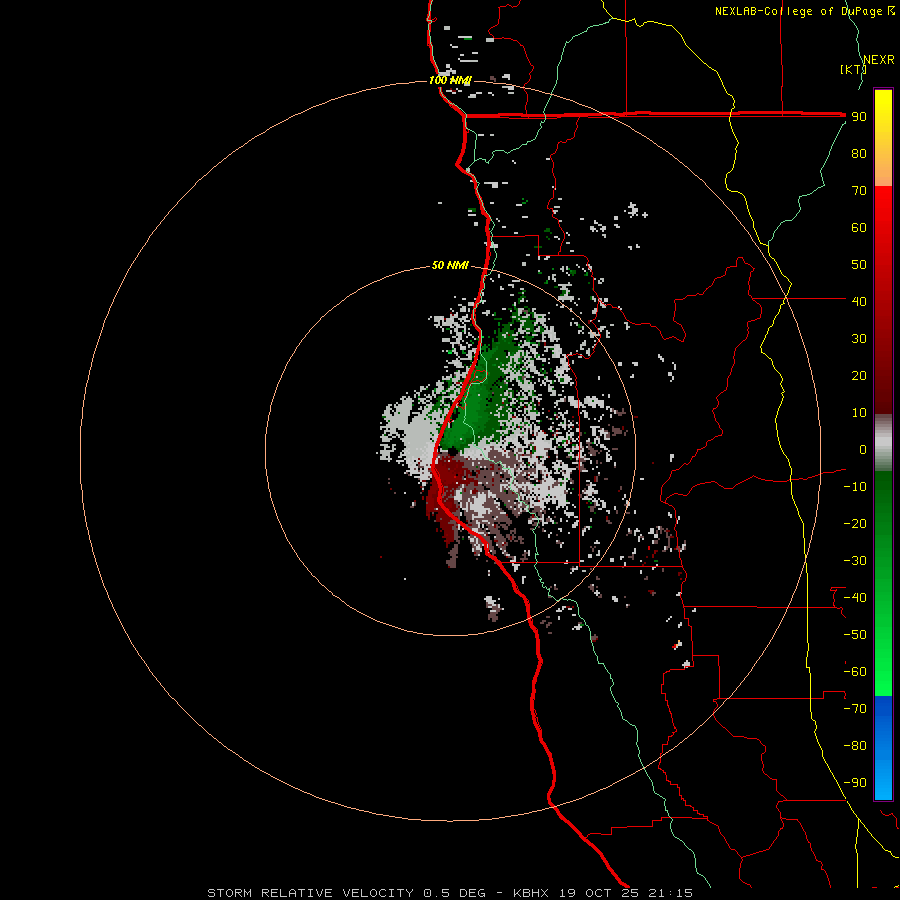Screen dimensions: 900x900
Task: Click the [KT] units label
Action: coord(852,69)
